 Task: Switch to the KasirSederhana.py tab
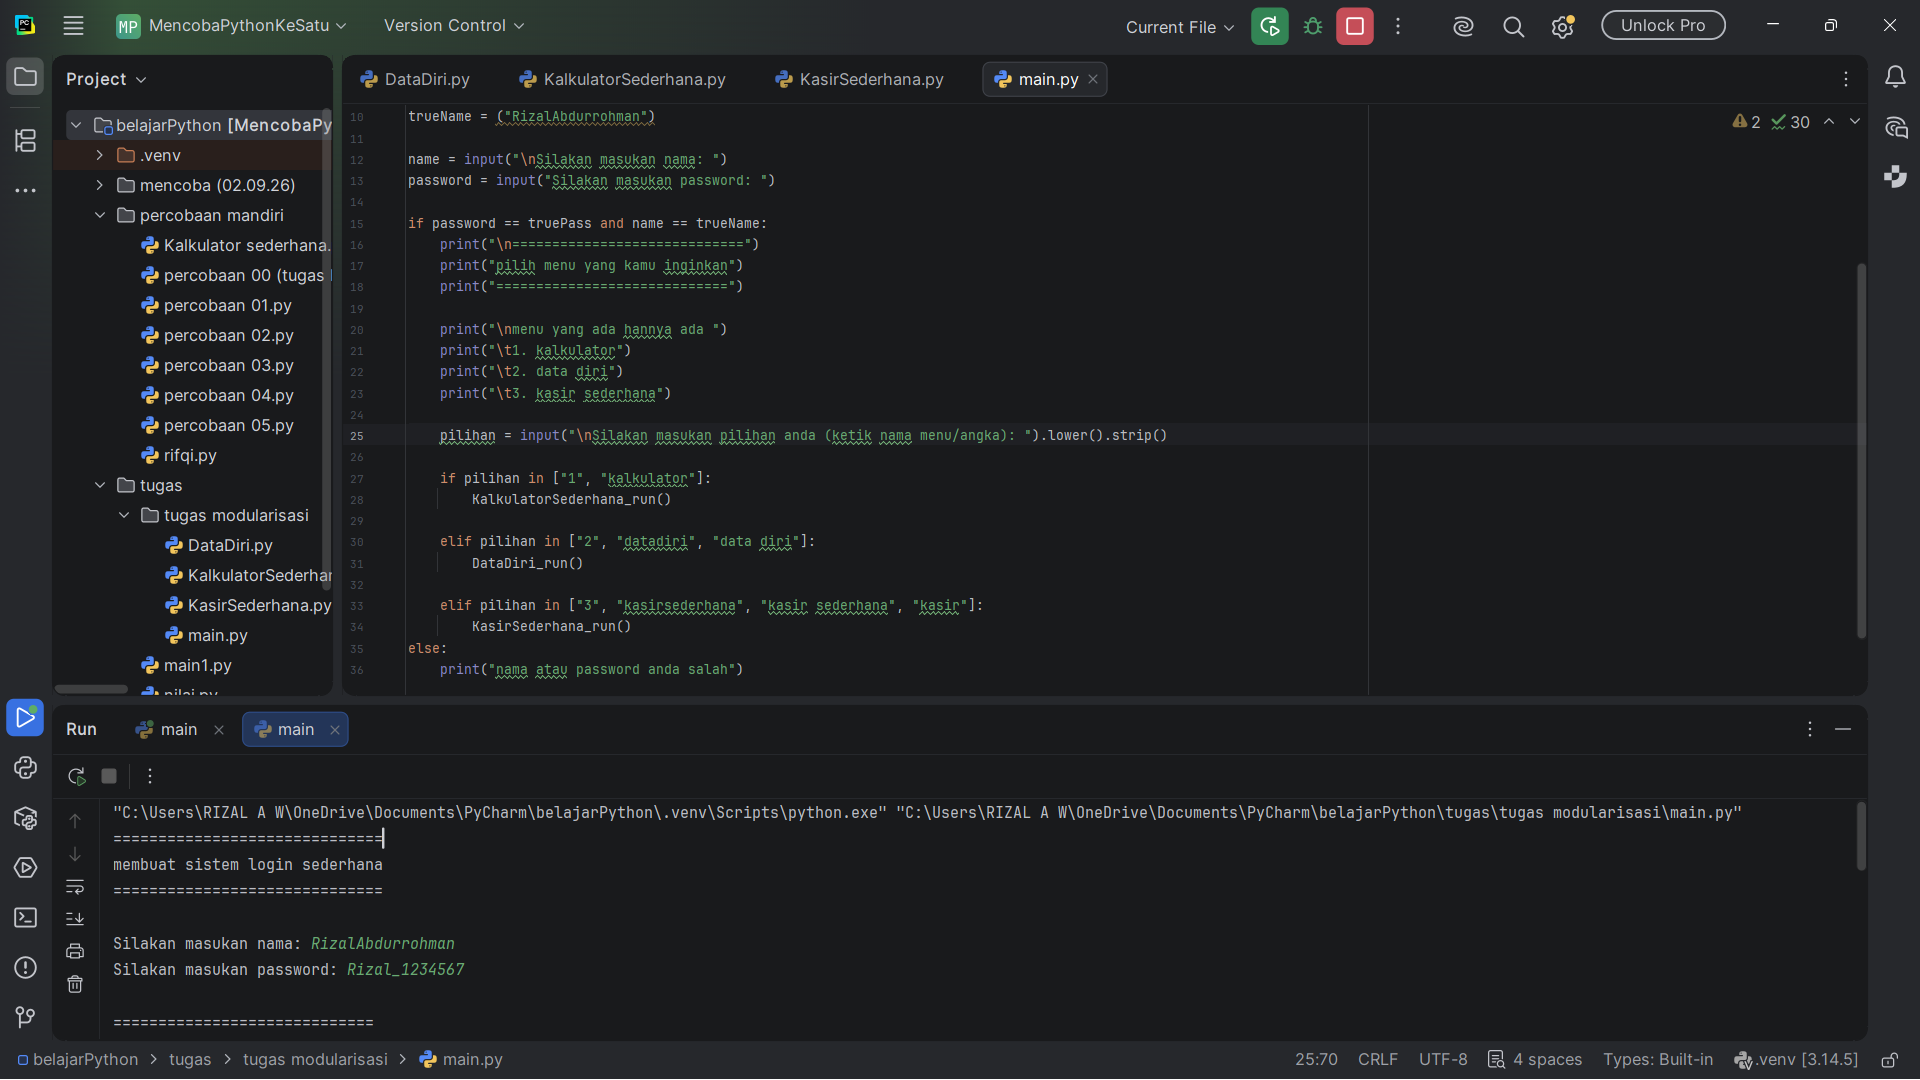(x=860, y=79)
